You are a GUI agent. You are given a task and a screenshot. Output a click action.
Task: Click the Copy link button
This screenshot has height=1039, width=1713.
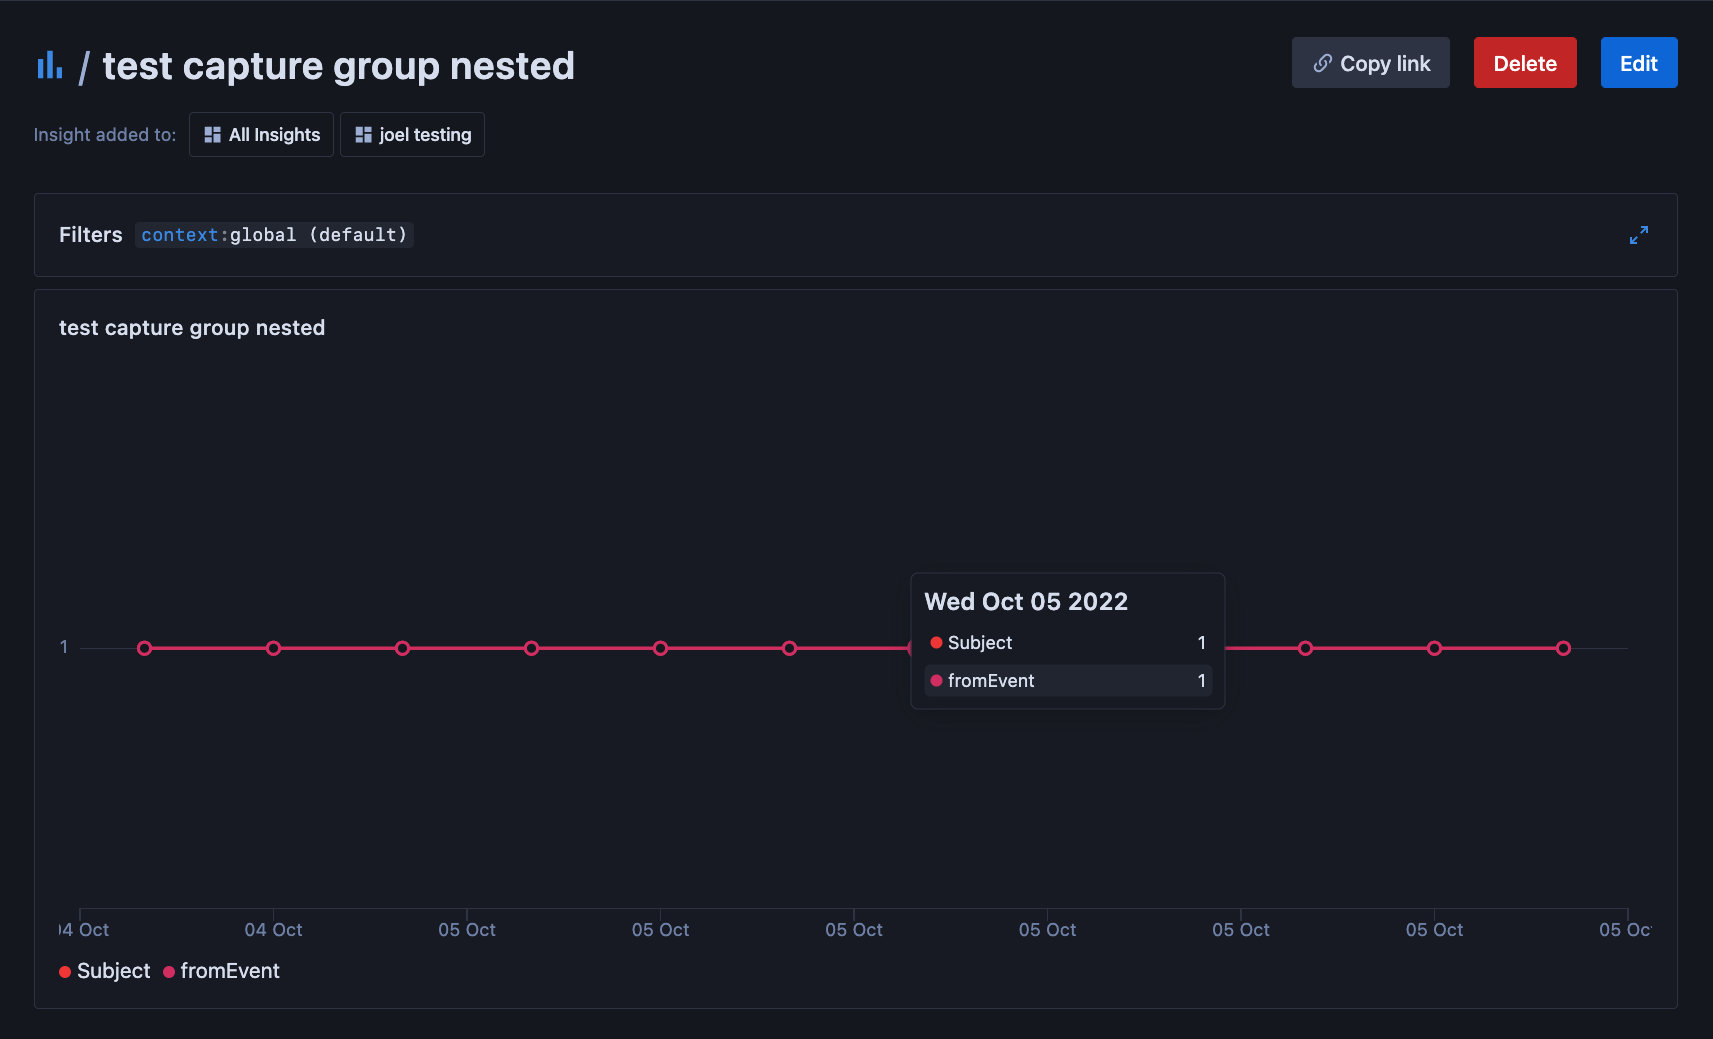pyautogui.click(x=1370, y=63)
